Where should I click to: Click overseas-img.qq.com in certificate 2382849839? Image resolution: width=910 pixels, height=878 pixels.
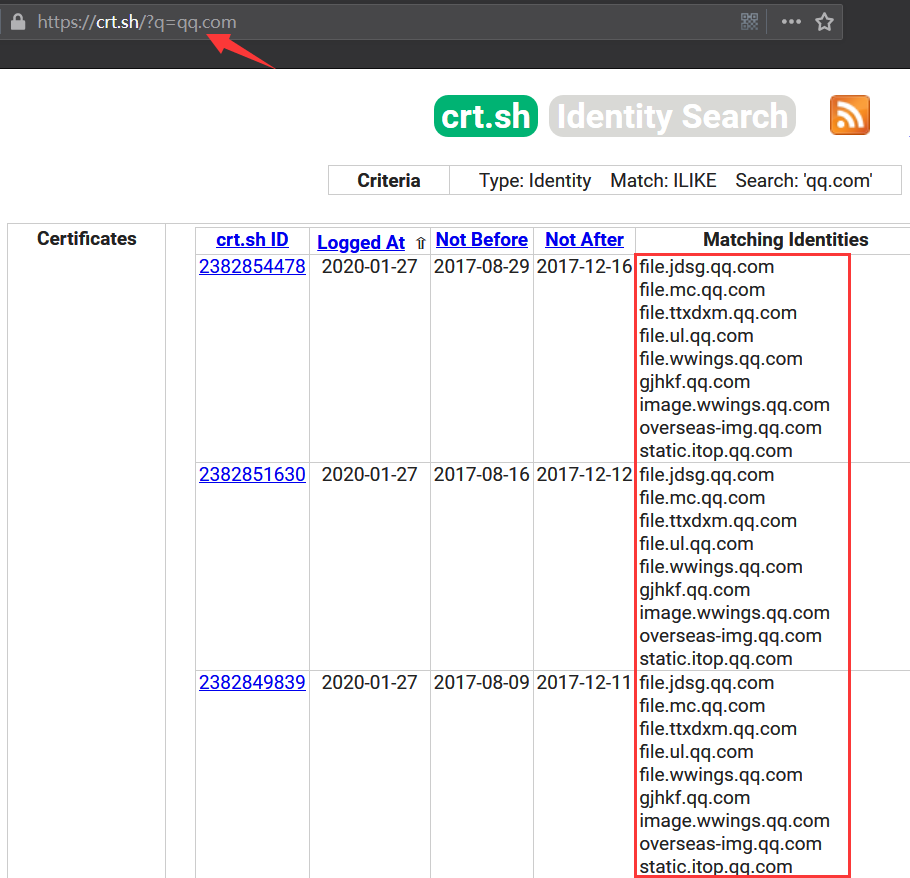731,843
